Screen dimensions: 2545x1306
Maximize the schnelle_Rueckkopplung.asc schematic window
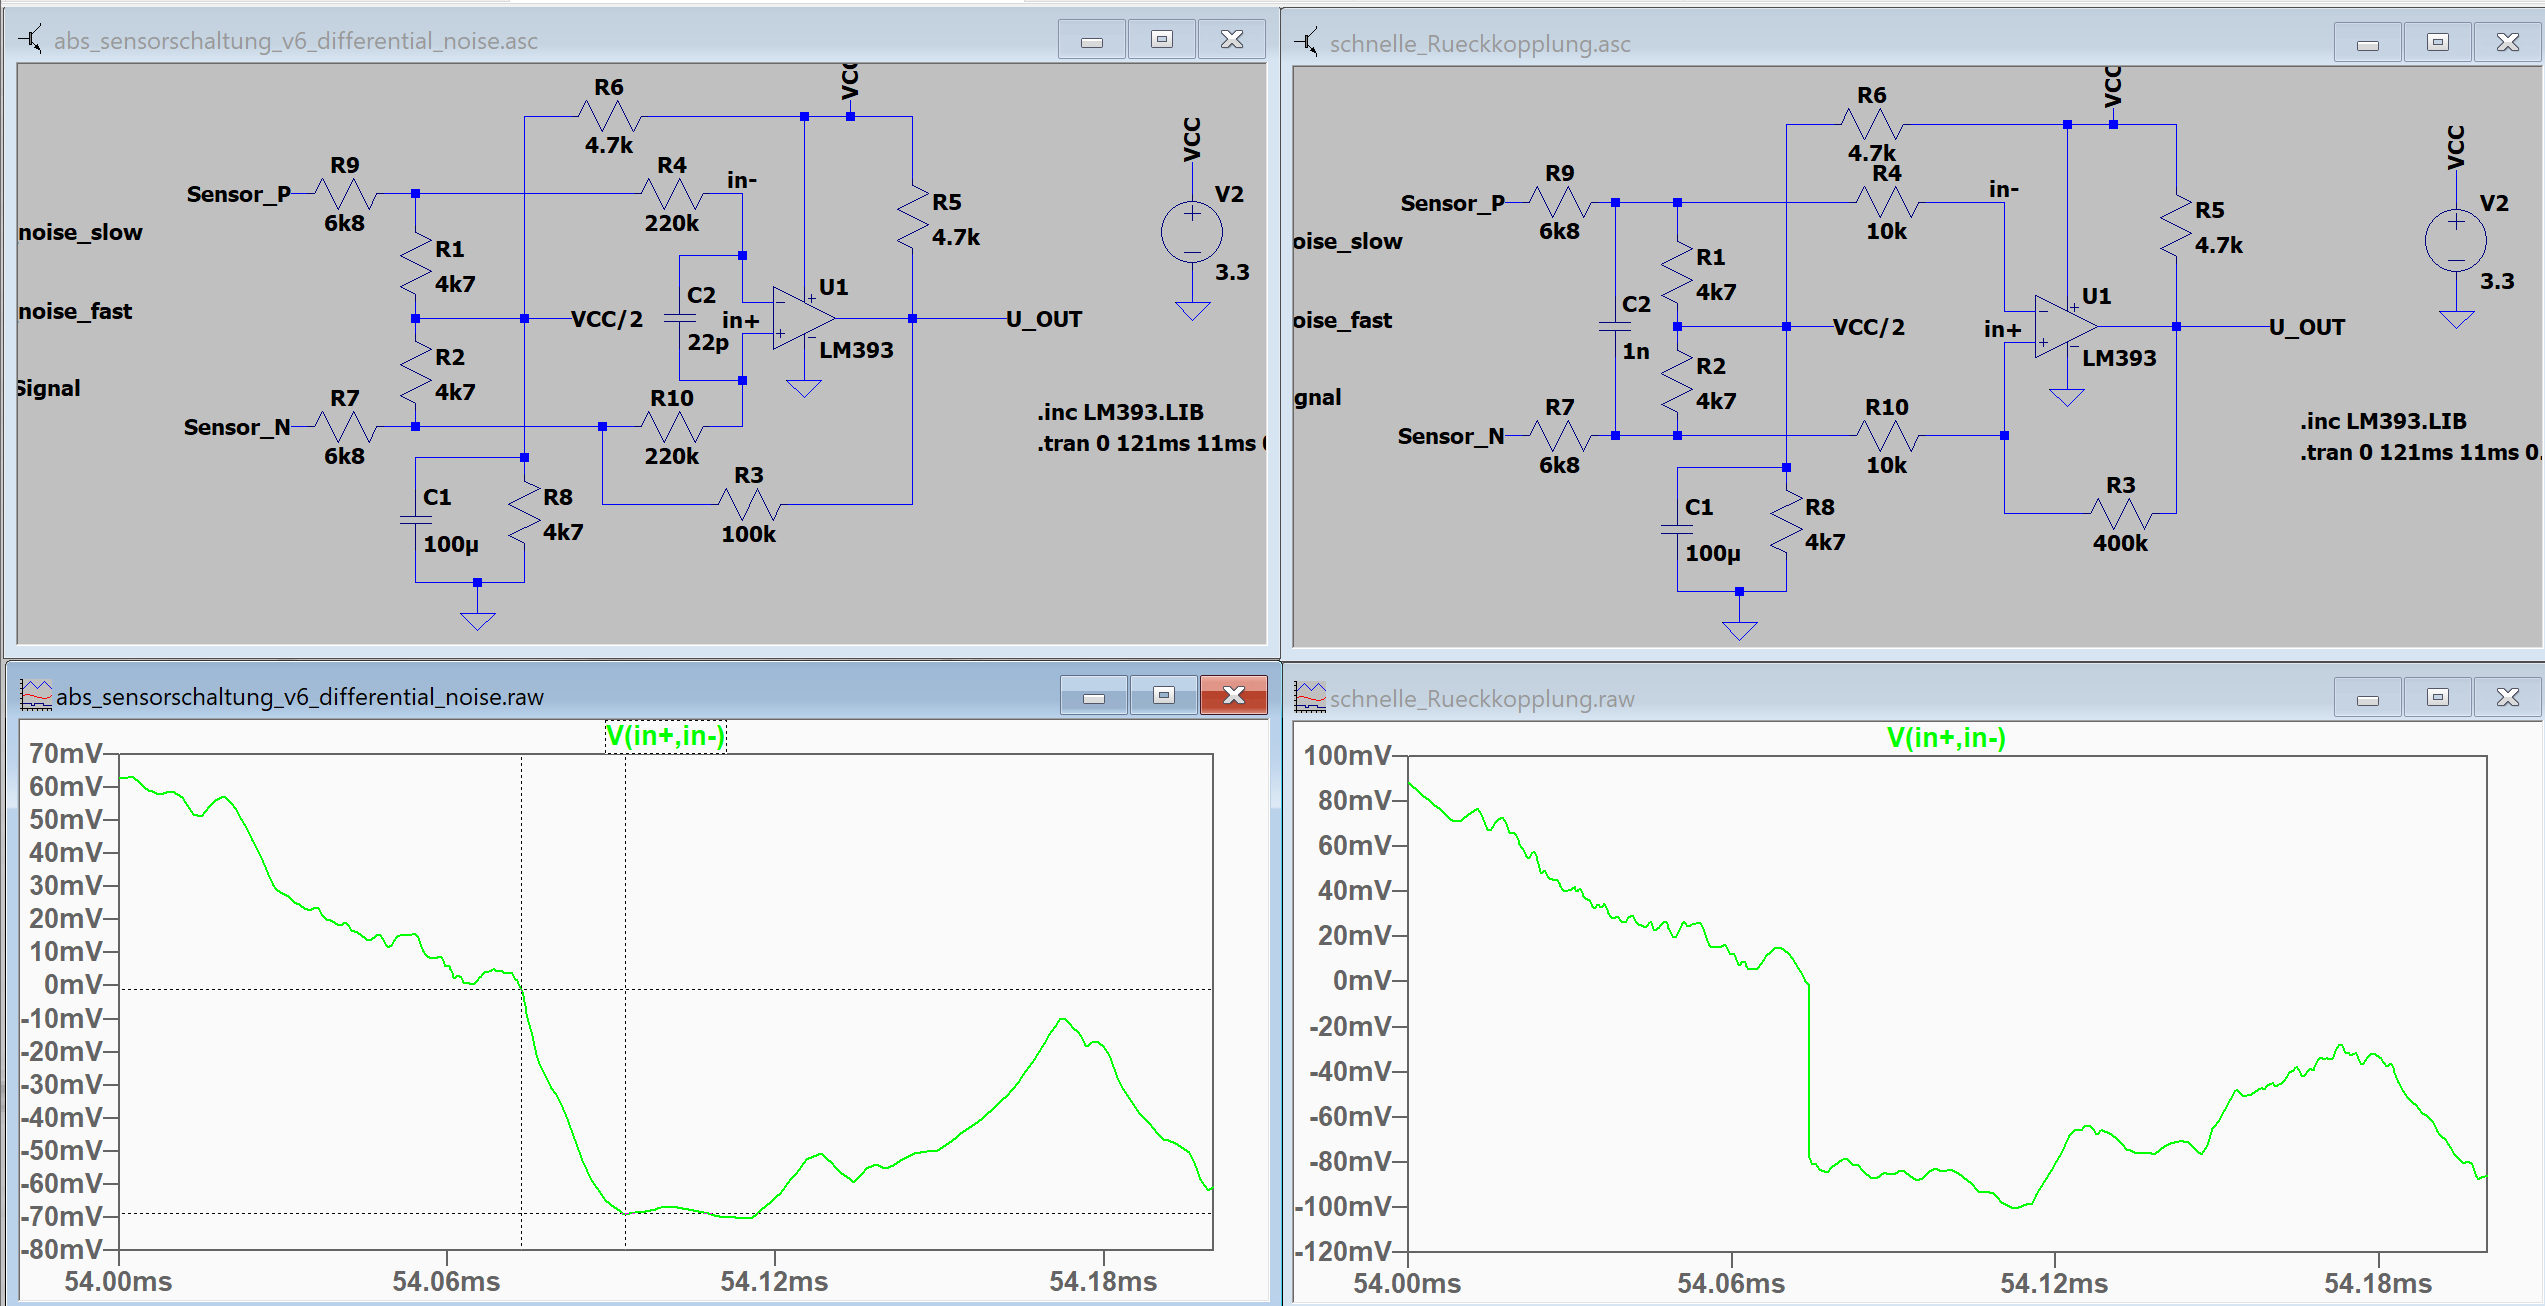(2437, 42)
